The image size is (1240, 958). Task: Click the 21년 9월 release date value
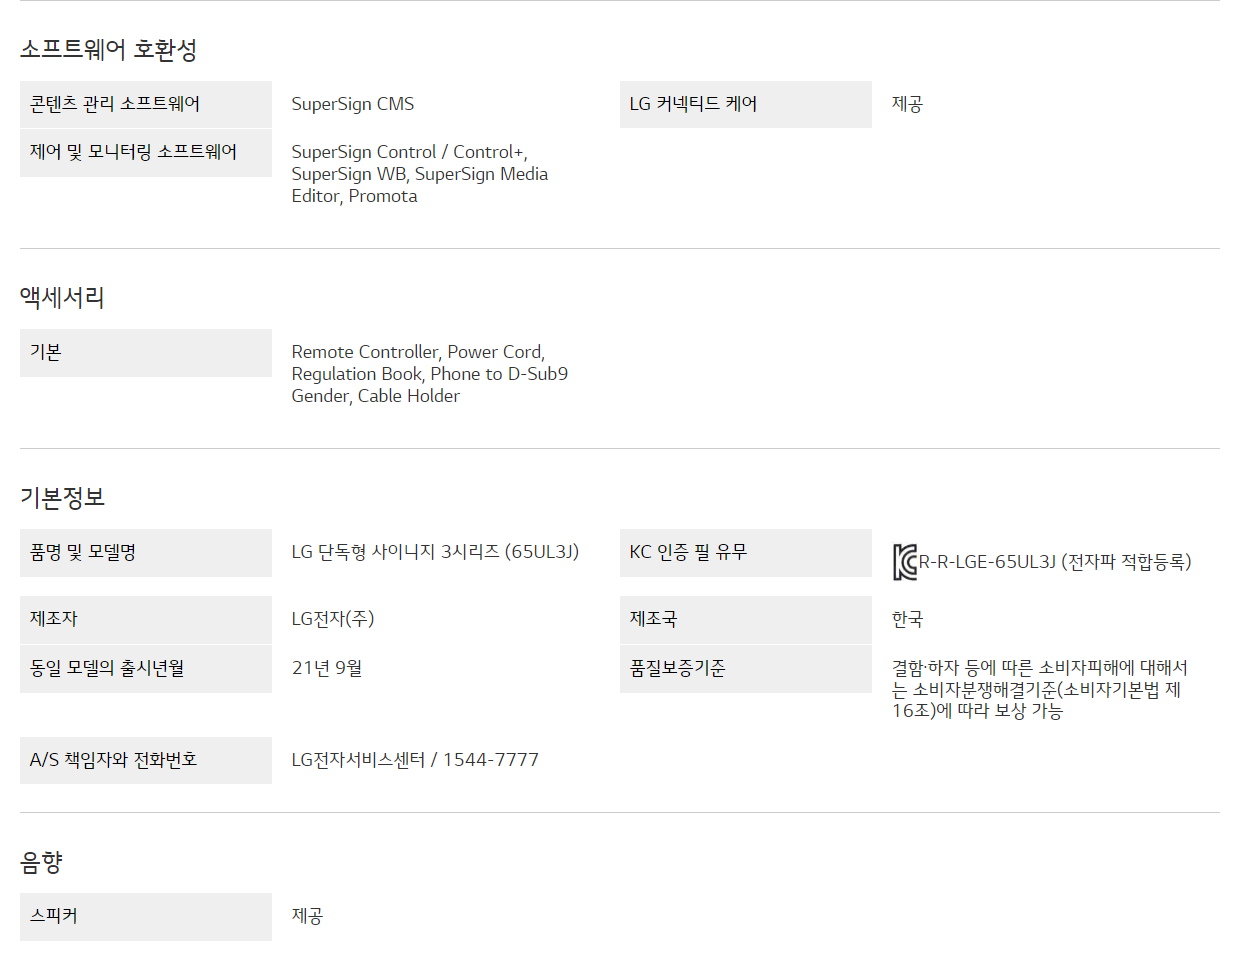pyautogui.click(x=327, y=668)
